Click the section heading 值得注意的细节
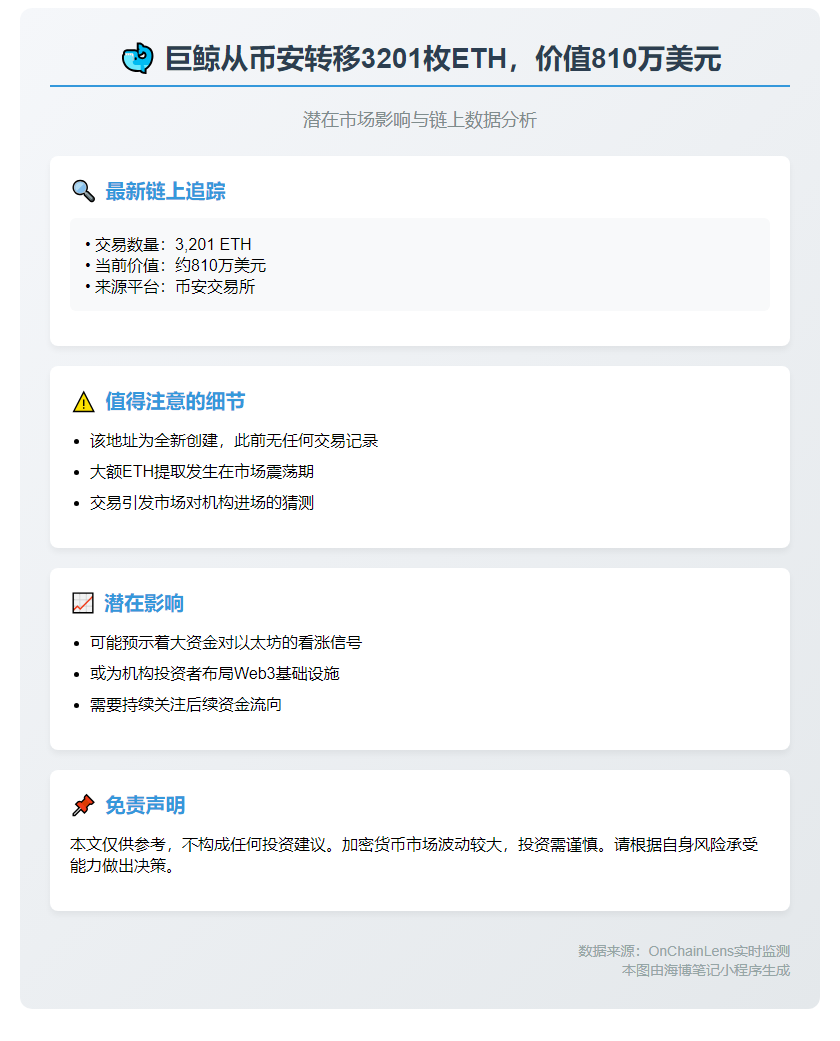 tap(175, 402)
